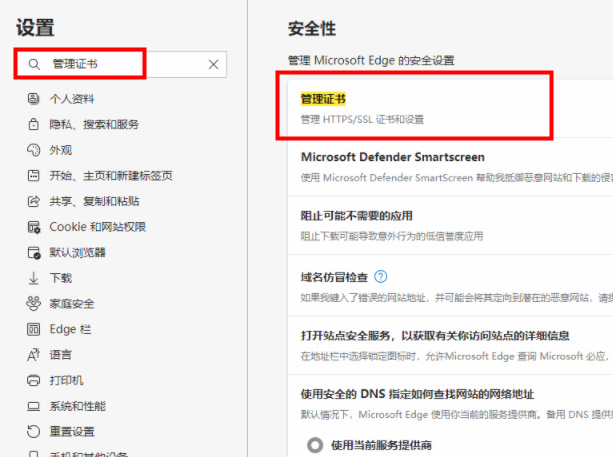Click the 域名仿冒检查 help question icon

pos(381,277)
